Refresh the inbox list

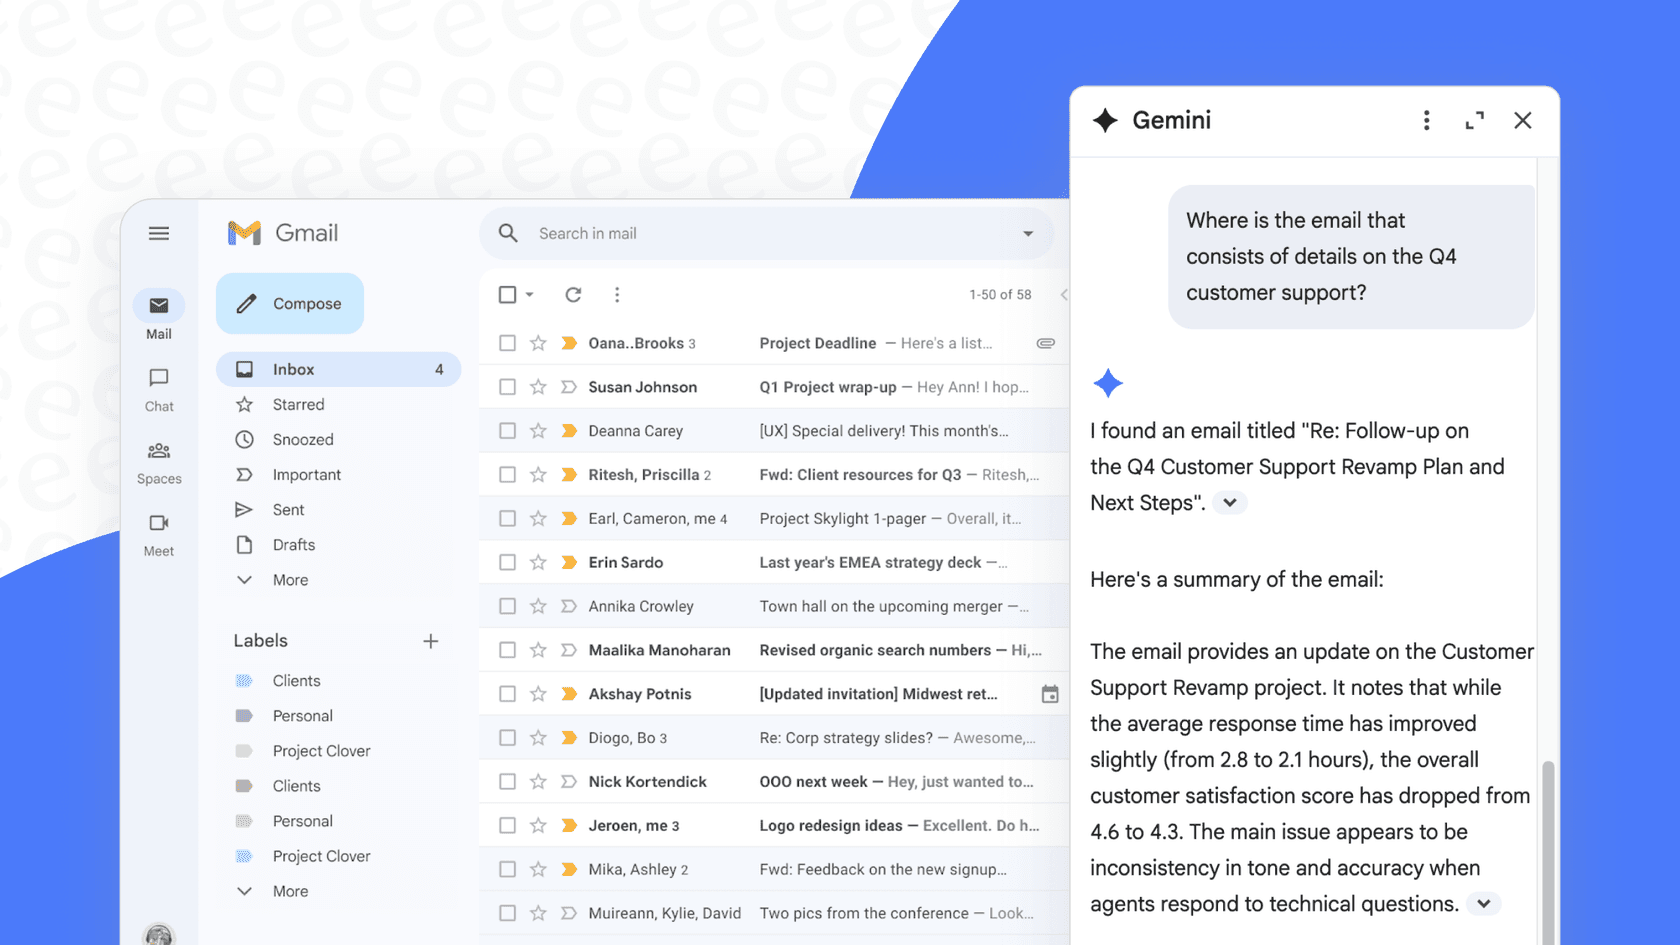point(572,294)
